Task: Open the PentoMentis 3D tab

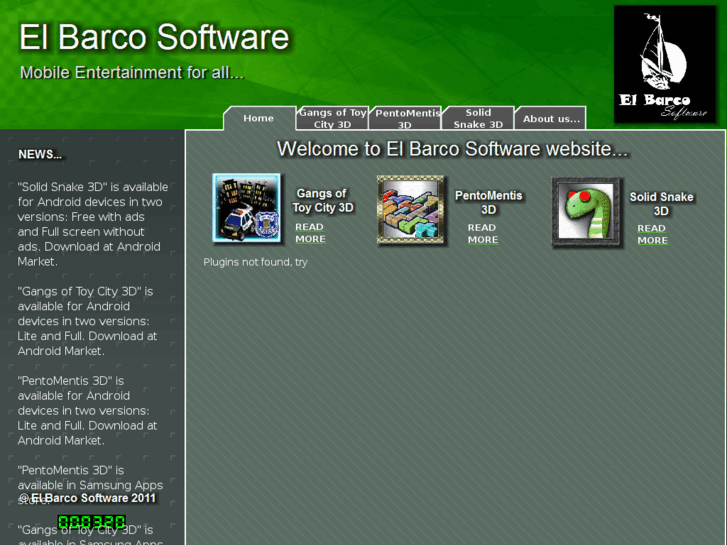Action: pyautogui.click(x=405, y=118)
